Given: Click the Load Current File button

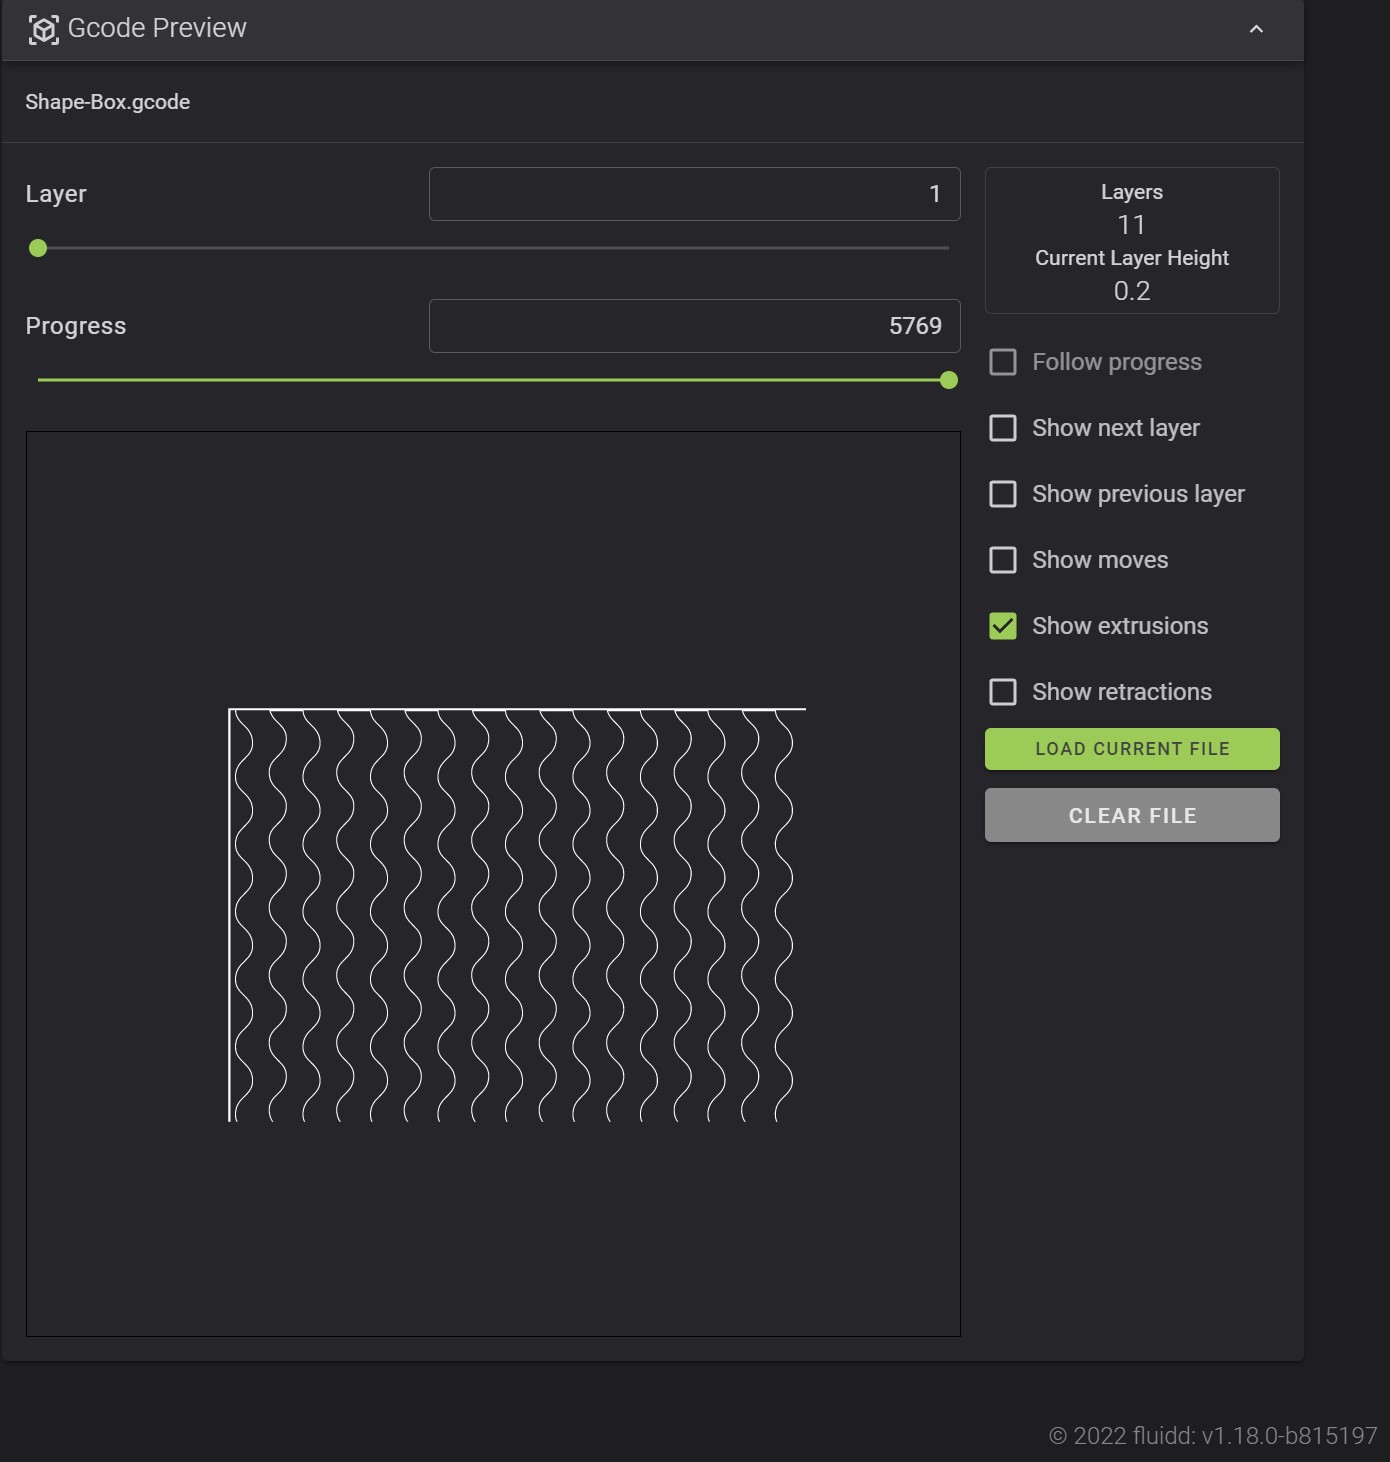Looking at the screenshot, I should pos(1131,748).
